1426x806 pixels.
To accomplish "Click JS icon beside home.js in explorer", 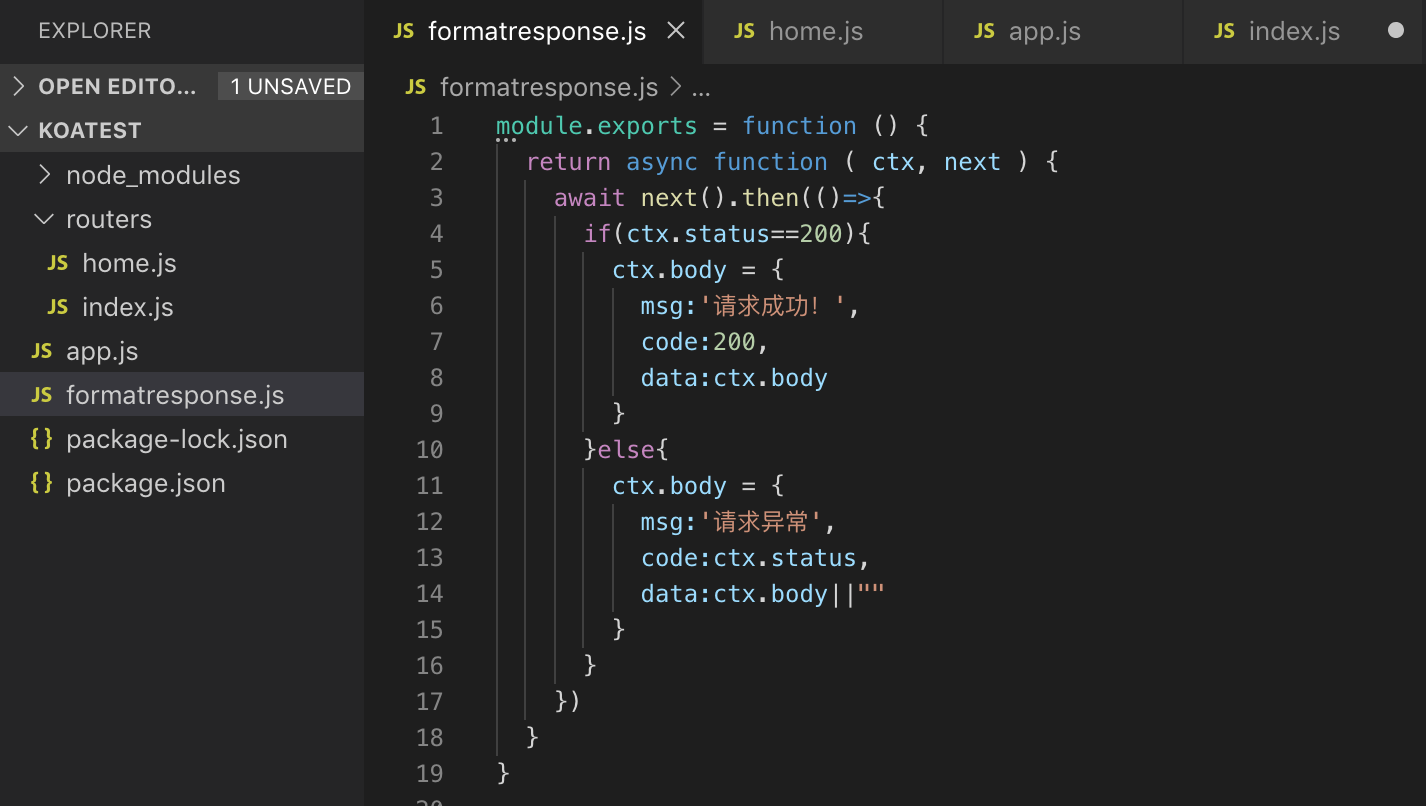I will (58, 263).
